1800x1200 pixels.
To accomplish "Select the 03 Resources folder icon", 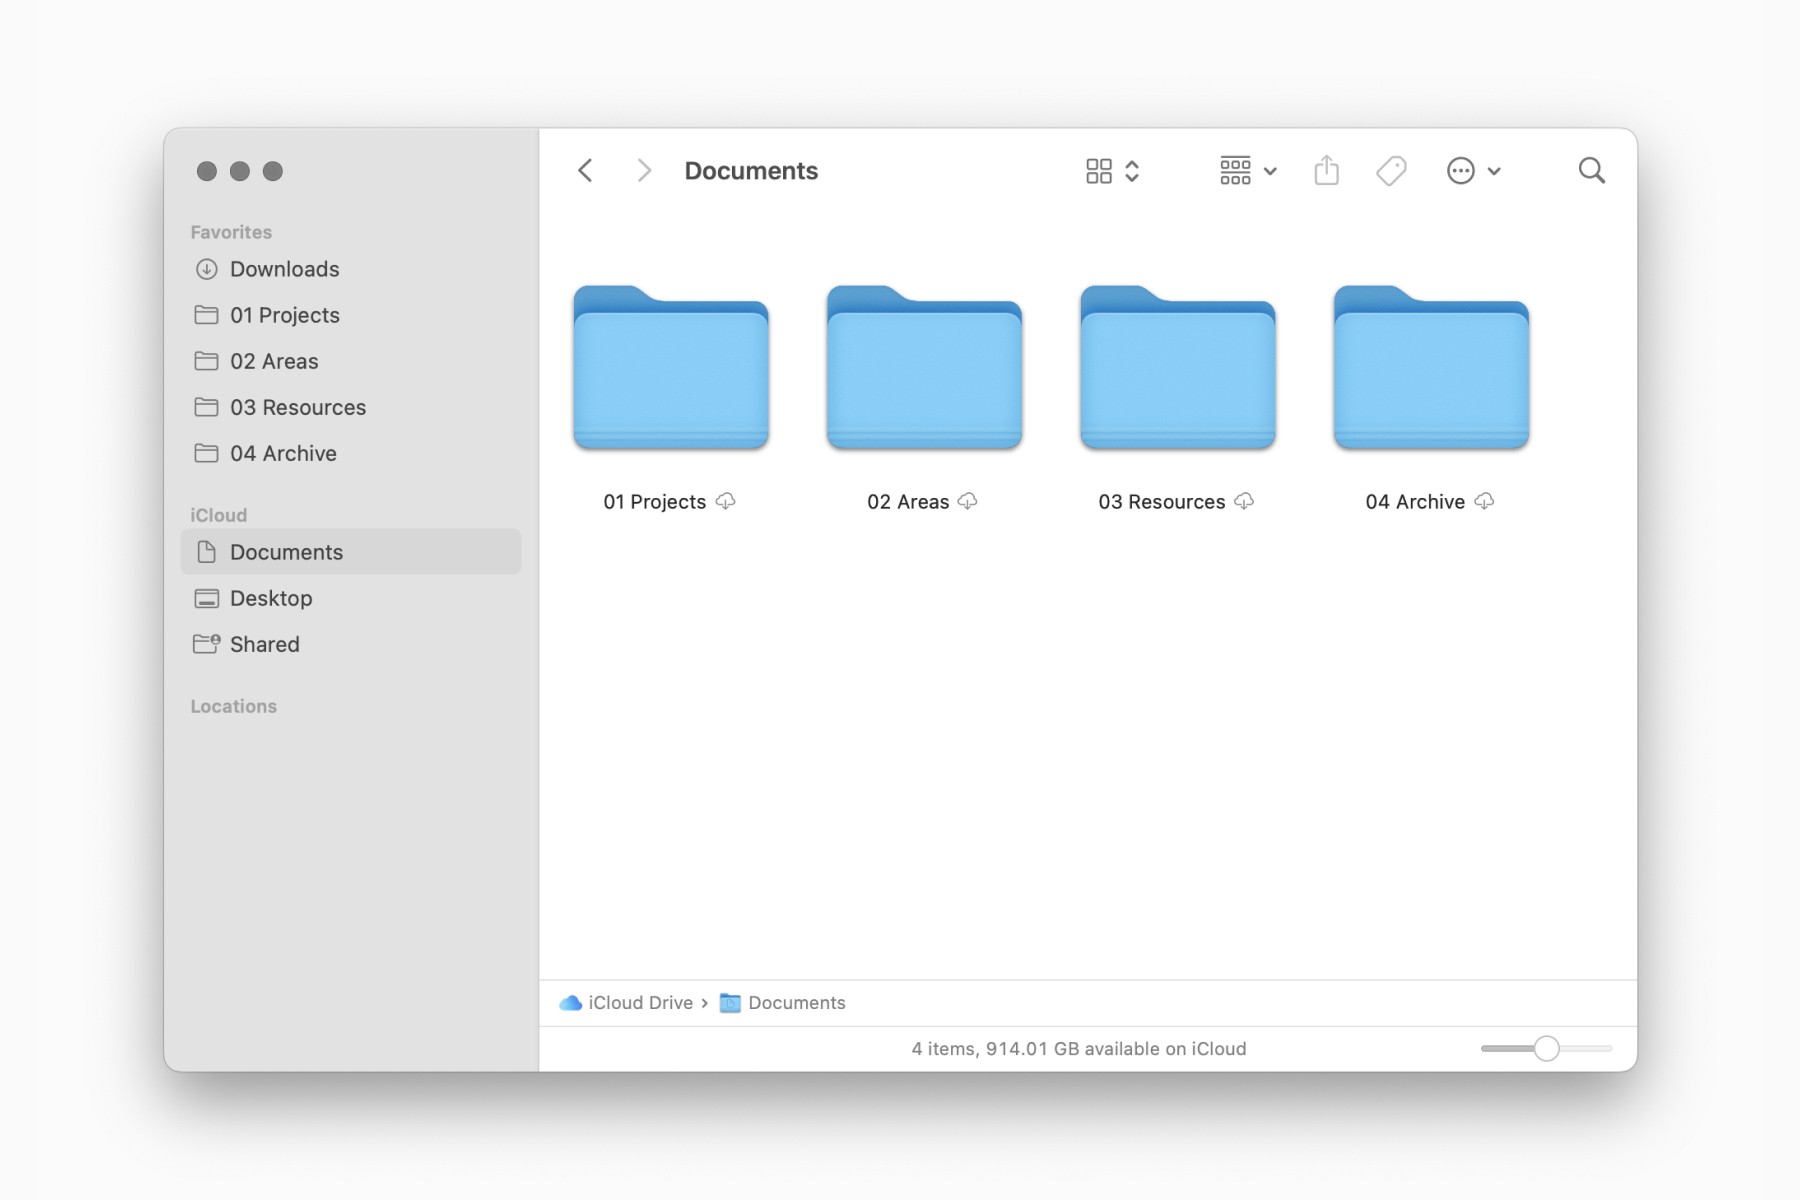I will [x=1178, y=367].
